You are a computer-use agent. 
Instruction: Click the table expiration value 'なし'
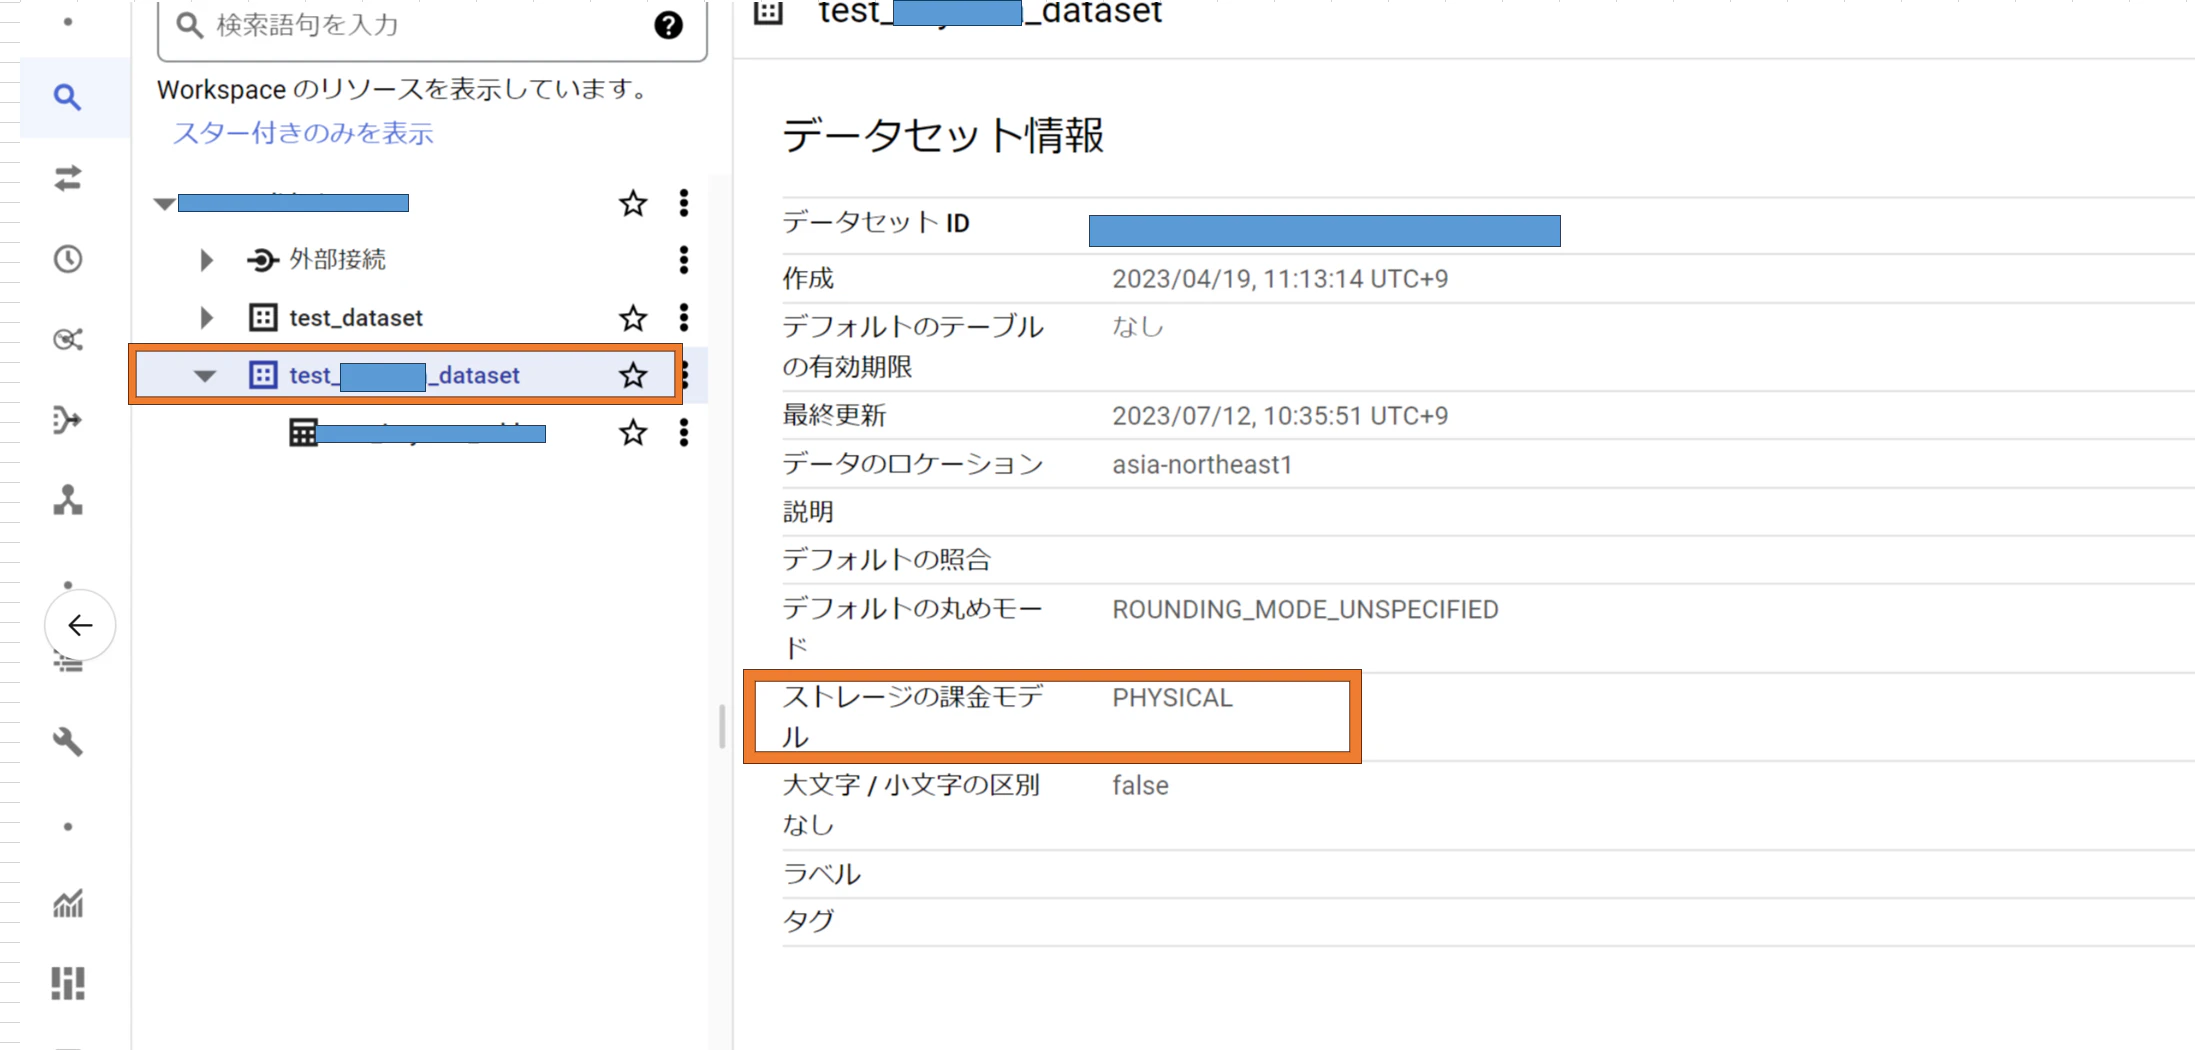[x=1138, y=326]
